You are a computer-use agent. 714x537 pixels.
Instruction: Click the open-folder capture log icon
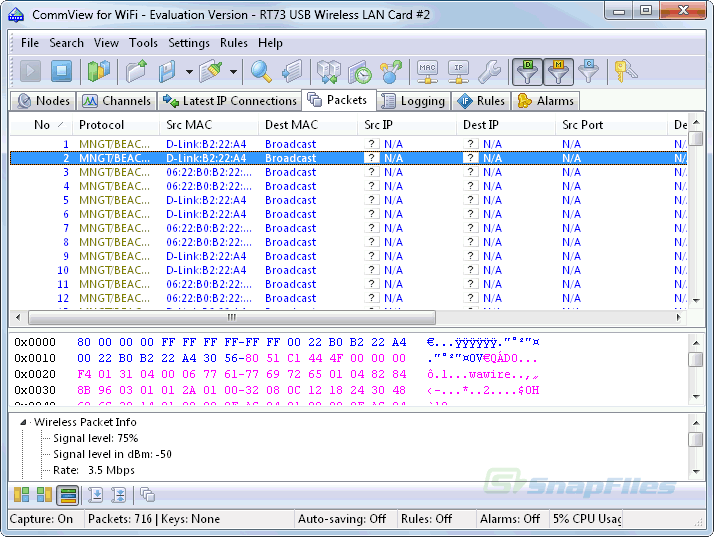click(137, 71)
